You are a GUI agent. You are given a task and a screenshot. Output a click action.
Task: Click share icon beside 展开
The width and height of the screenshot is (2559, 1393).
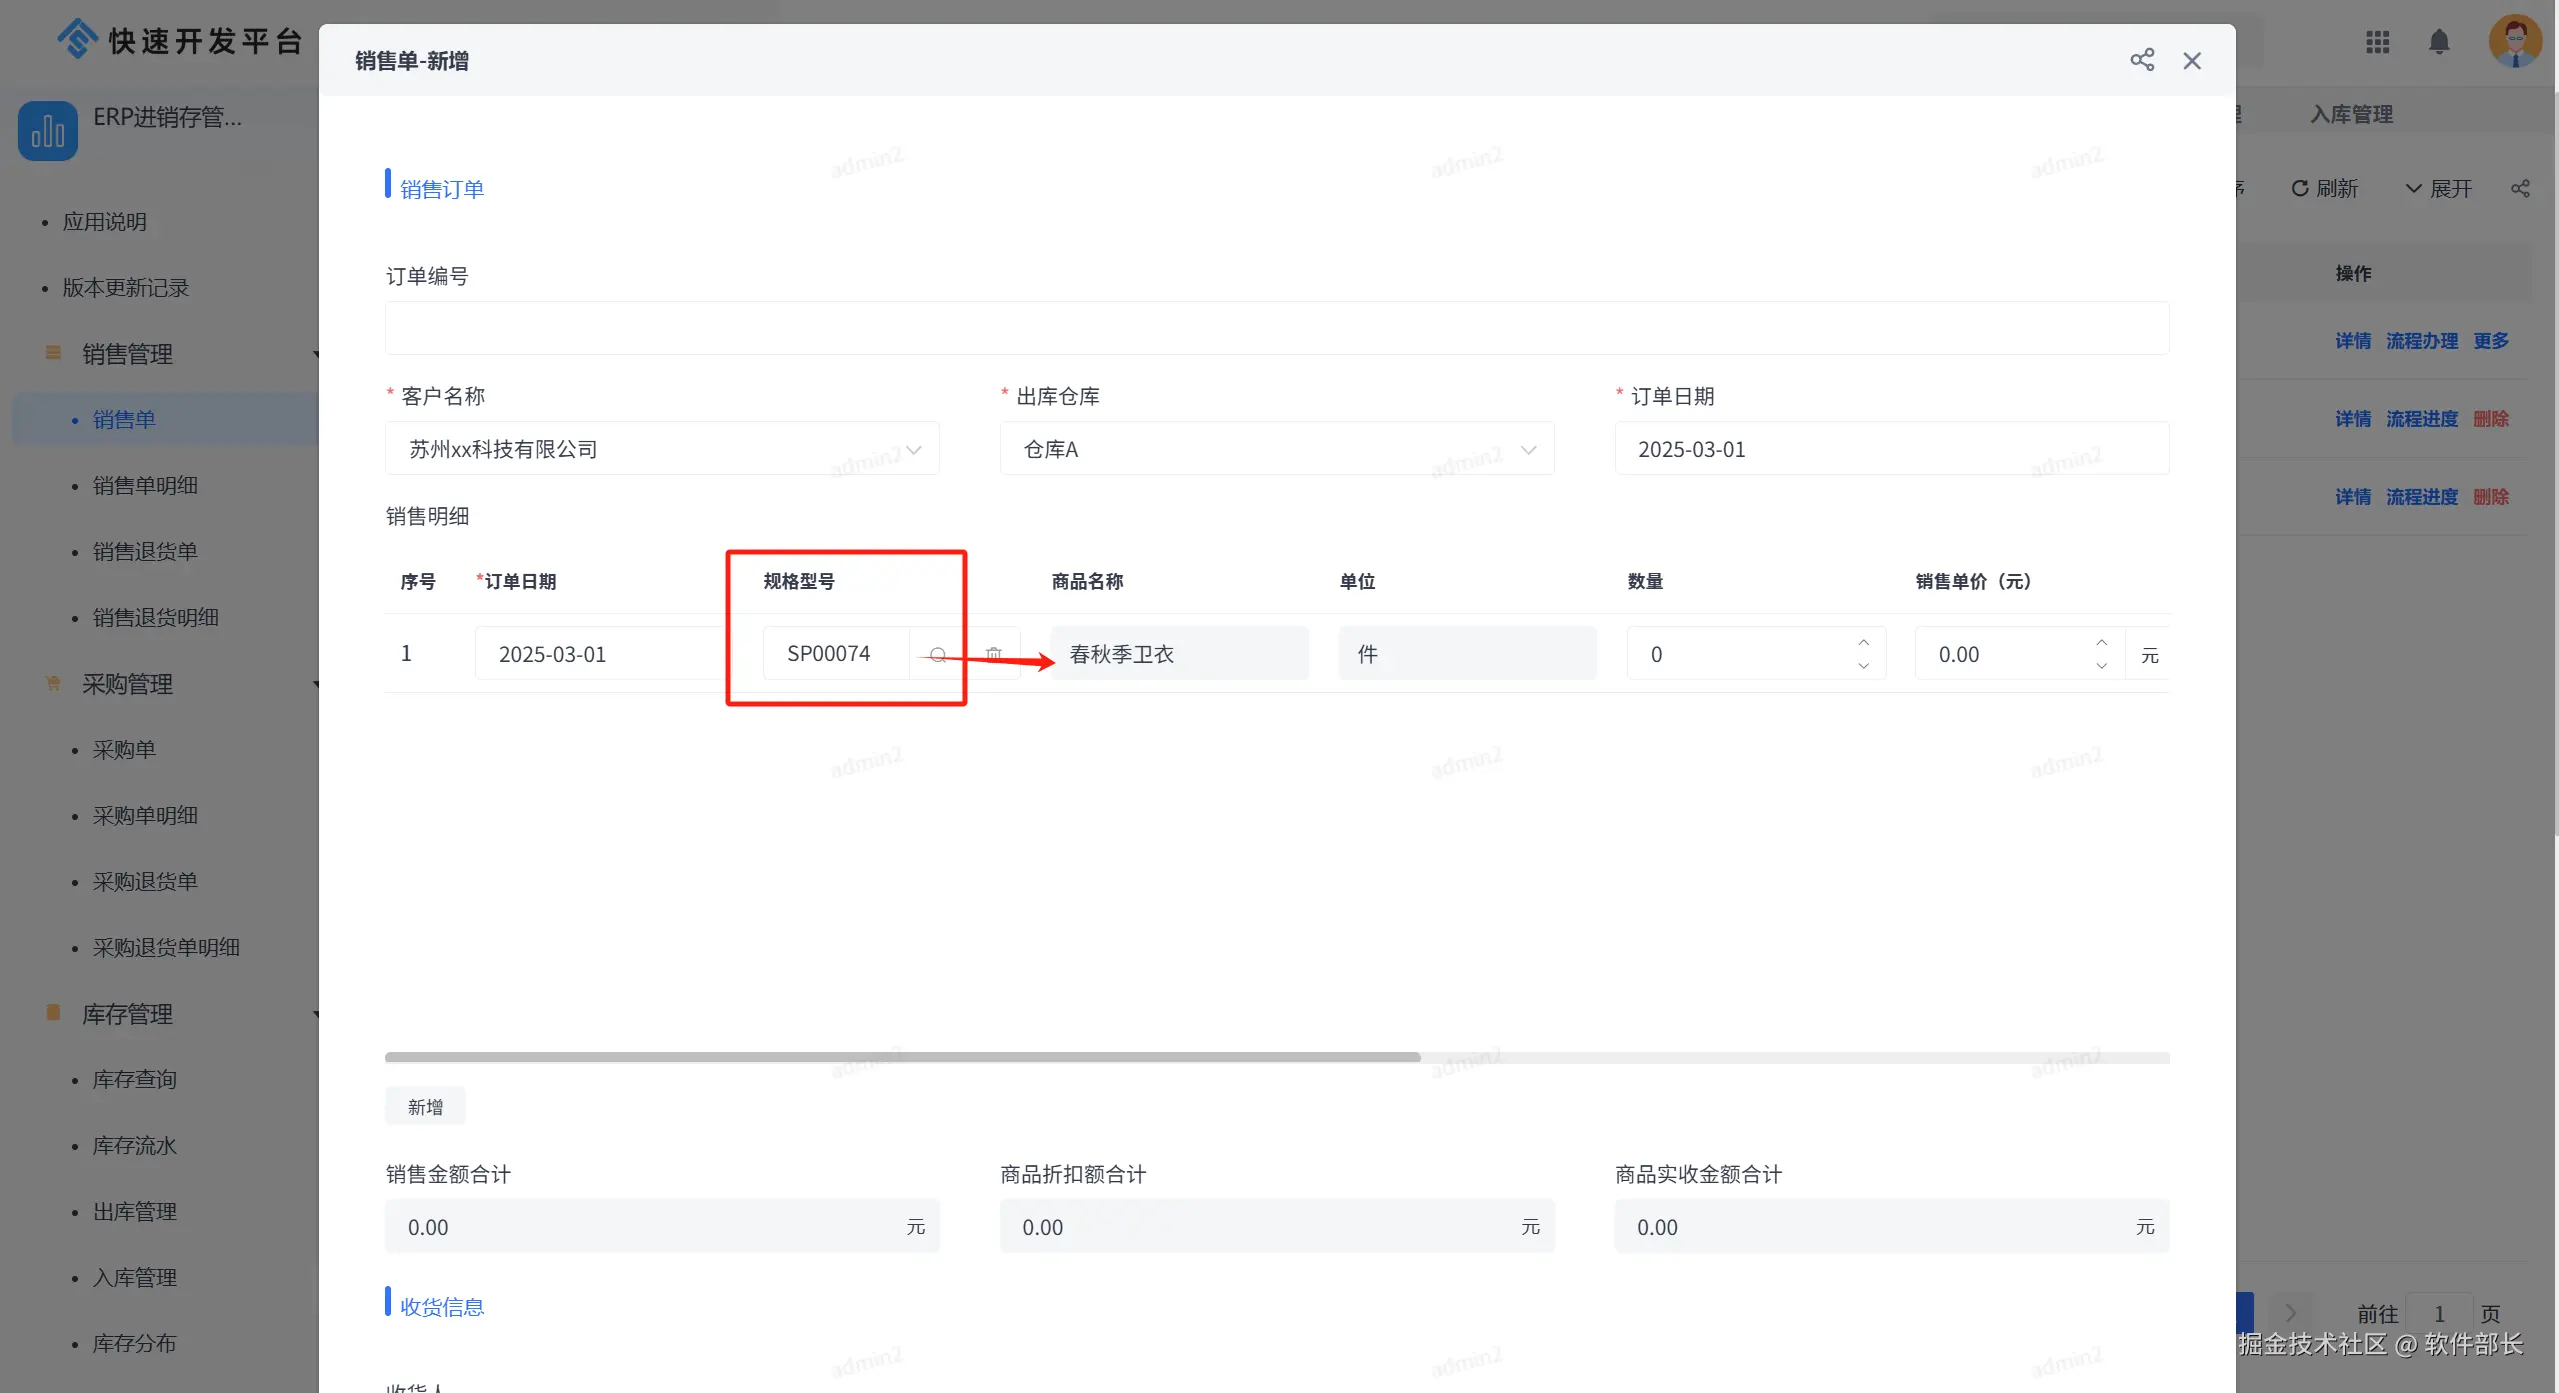tap(2519, 189)
